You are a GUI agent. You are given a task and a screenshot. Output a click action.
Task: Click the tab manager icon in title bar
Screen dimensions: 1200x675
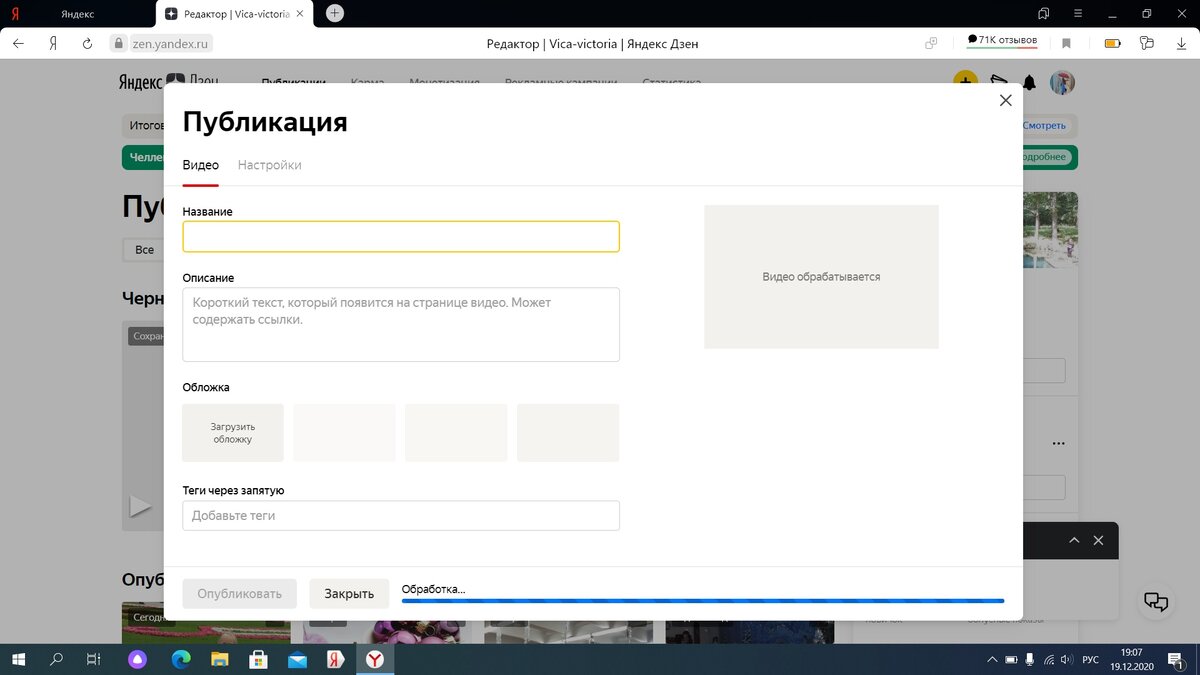pos(1044,13)
